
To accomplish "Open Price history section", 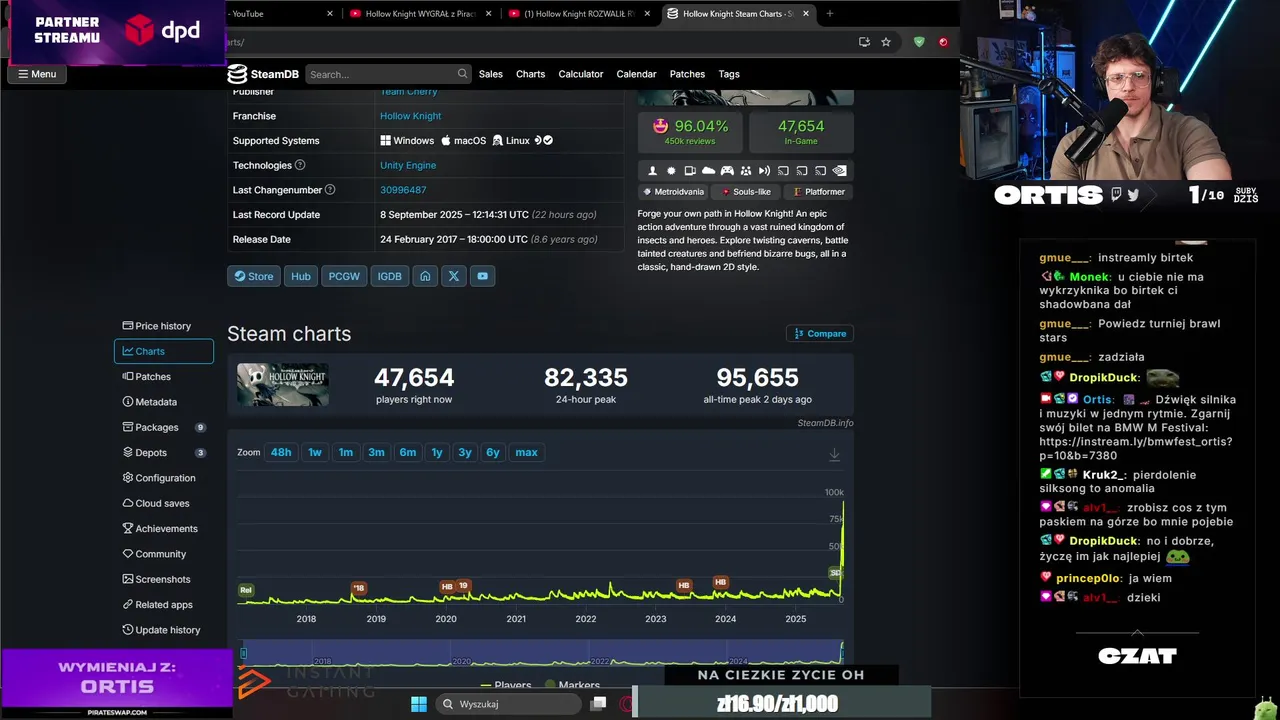I will 163,326.
